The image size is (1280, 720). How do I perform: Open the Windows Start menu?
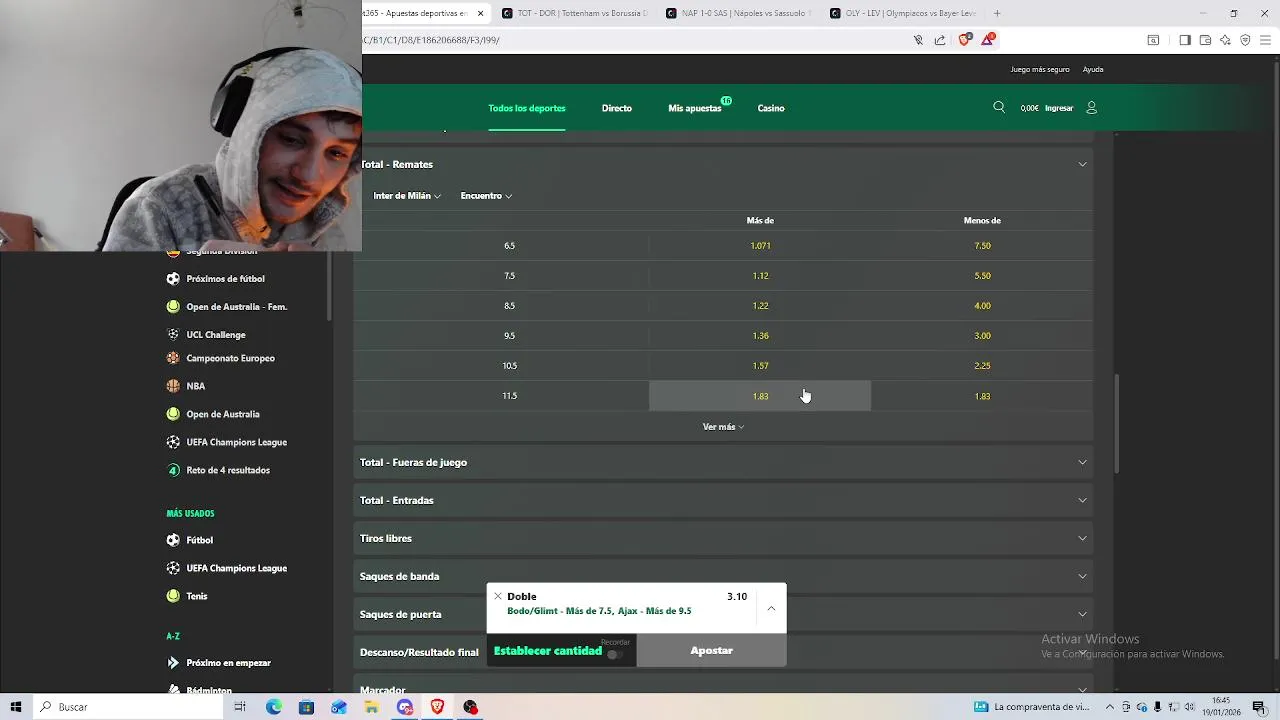tap(16, 707)
